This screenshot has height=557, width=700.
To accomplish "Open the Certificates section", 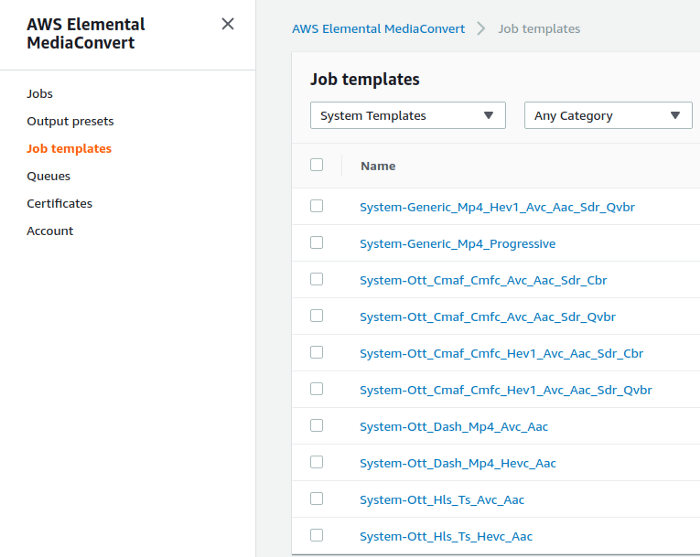I will [59, 203].
